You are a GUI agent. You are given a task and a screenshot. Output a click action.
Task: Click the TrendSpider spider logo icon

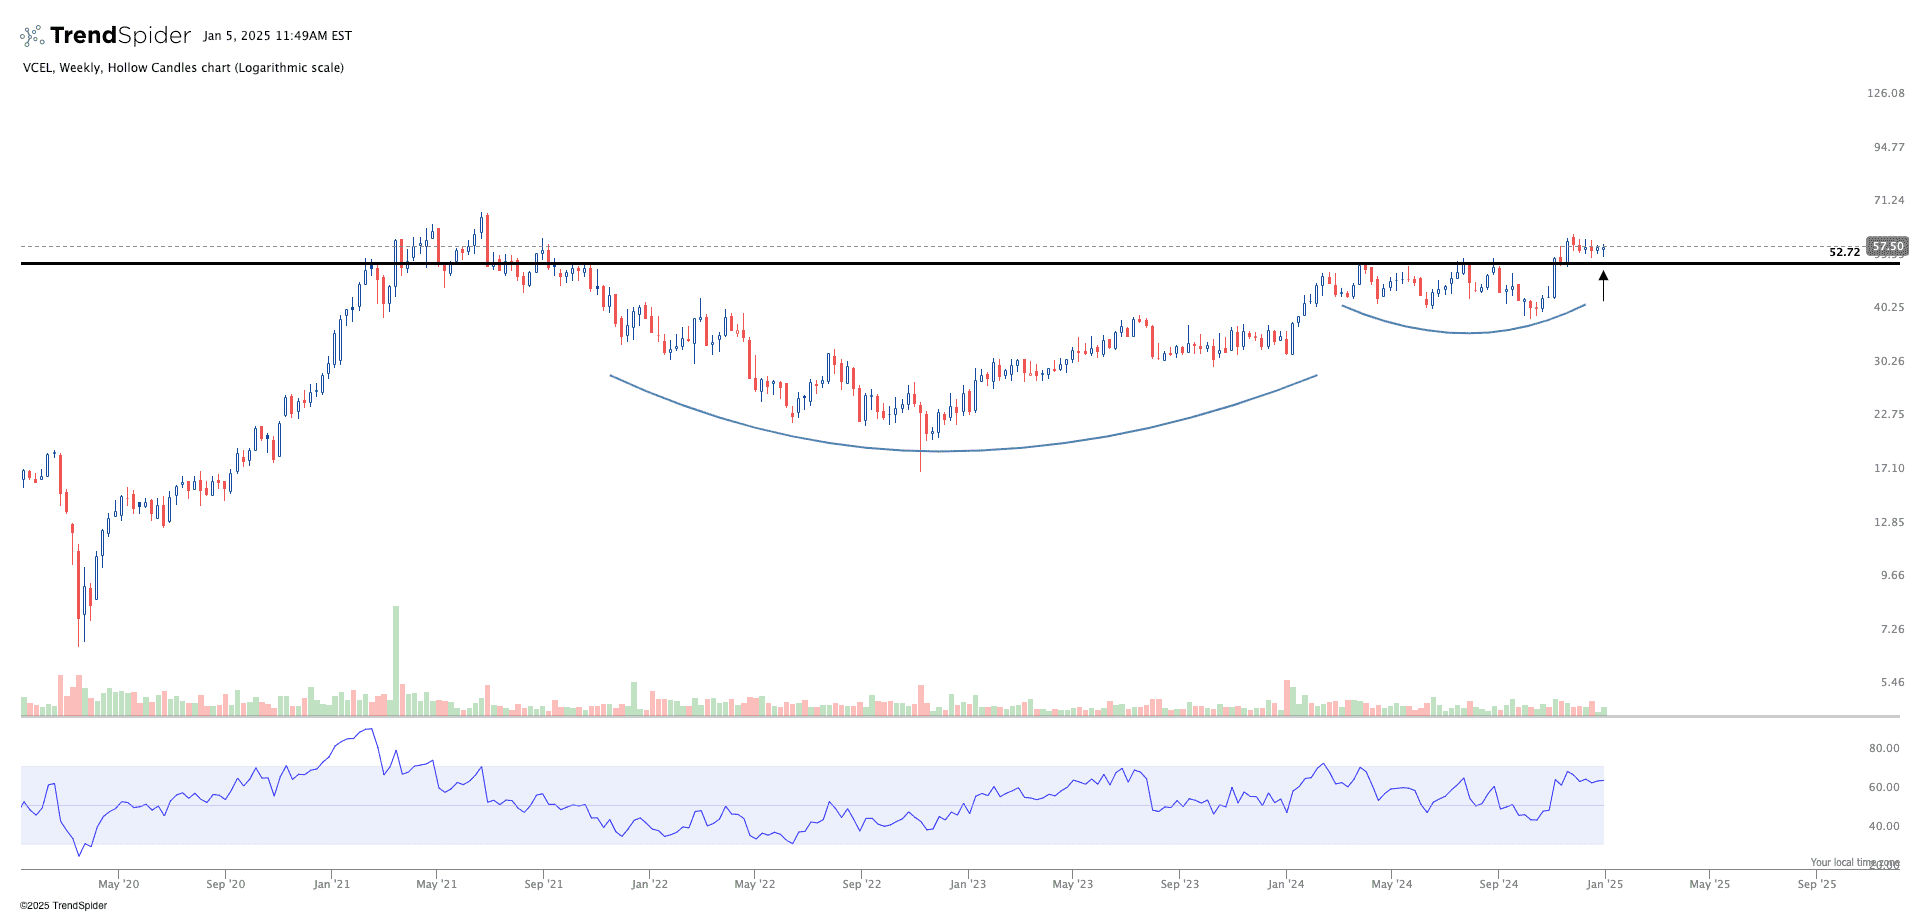(x=32, y=37)
